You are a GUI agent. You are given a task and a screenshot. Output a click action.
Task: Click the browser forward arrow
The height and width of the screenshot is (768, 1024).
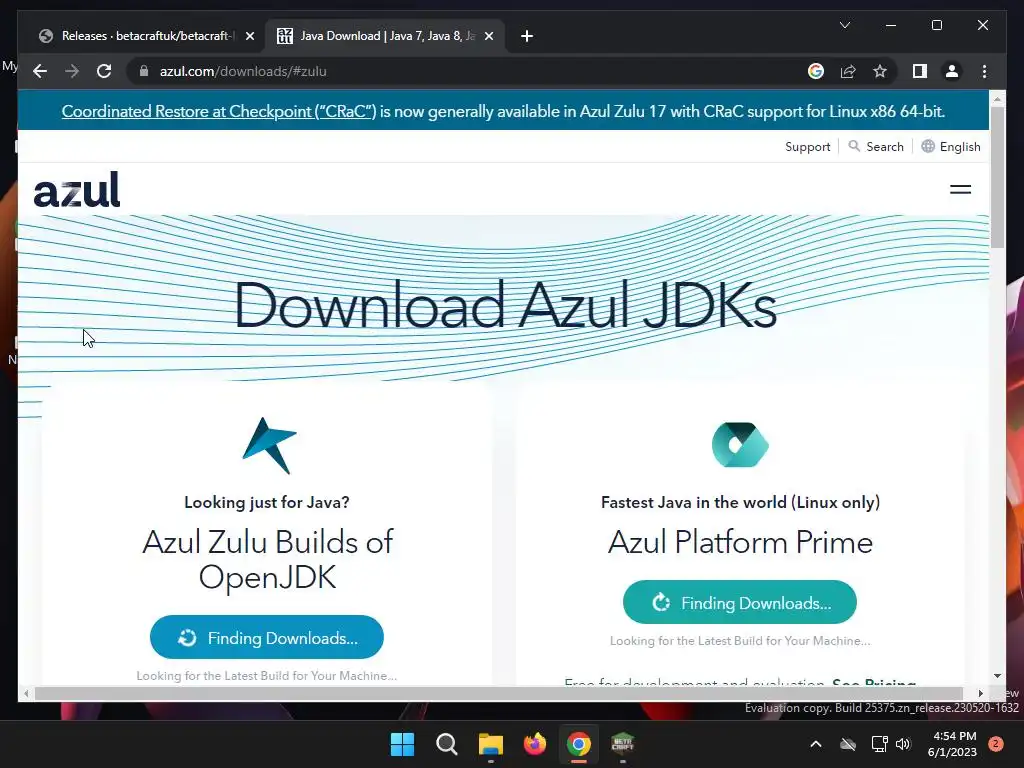(72, 71)
